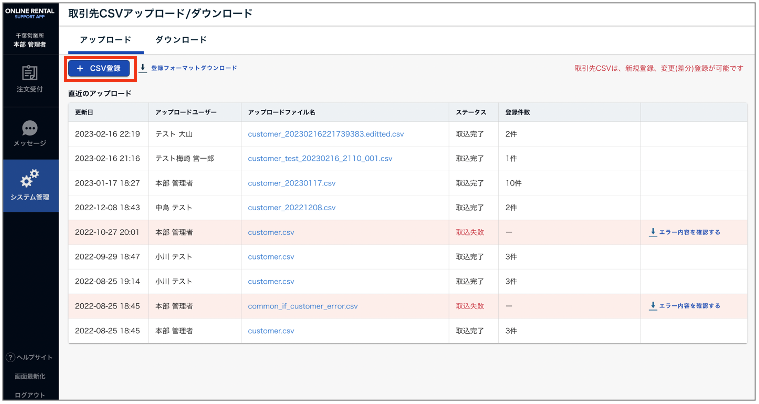The width and height of the screenshot is (759, 404).
Task: Select システム管理 gears icon in sidebar
Action: pos(29,178)
